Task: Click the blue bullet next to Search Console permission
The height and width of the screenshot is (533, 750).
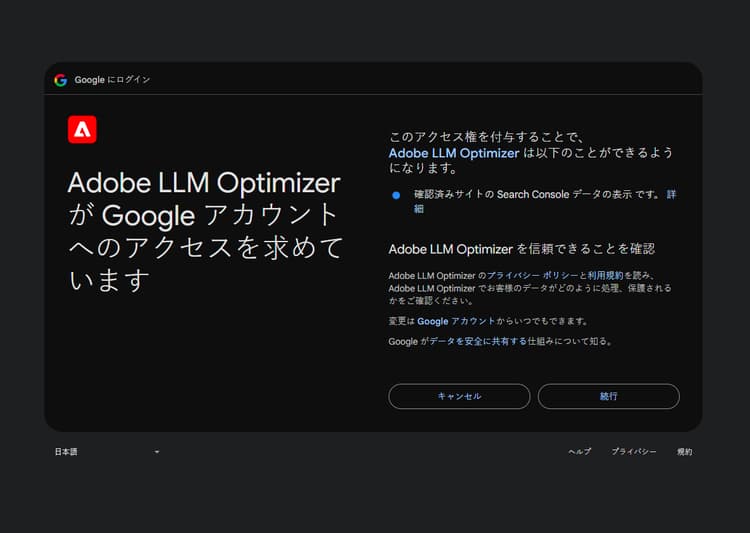Action: click(x=396, y=195)
